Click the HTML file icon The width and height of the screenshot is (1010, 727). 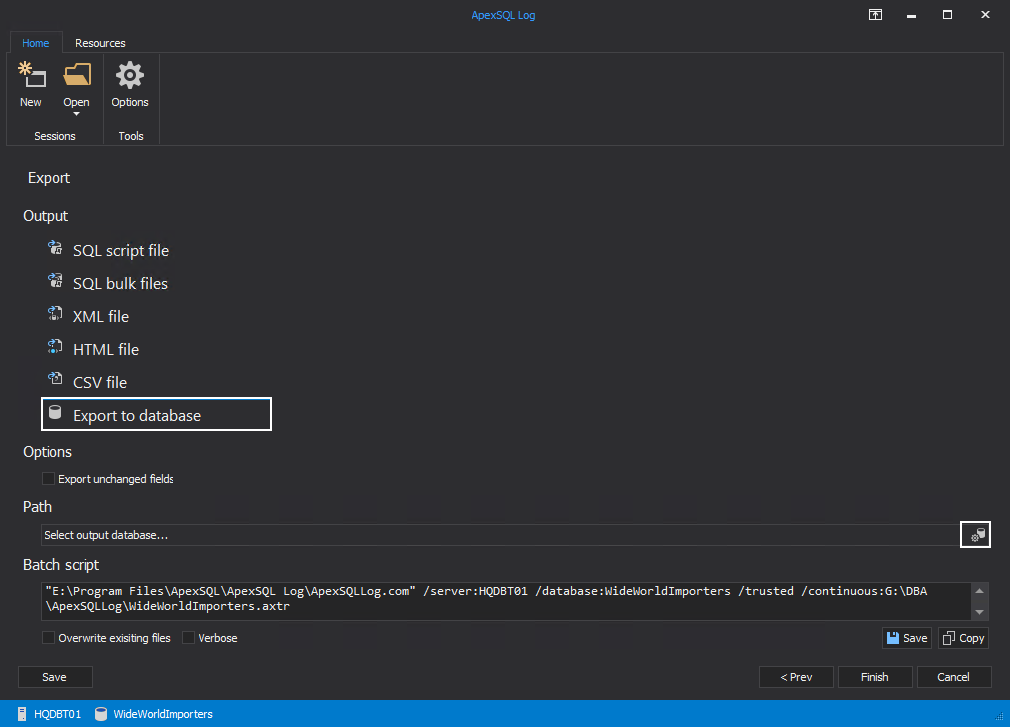coord(55,347)
